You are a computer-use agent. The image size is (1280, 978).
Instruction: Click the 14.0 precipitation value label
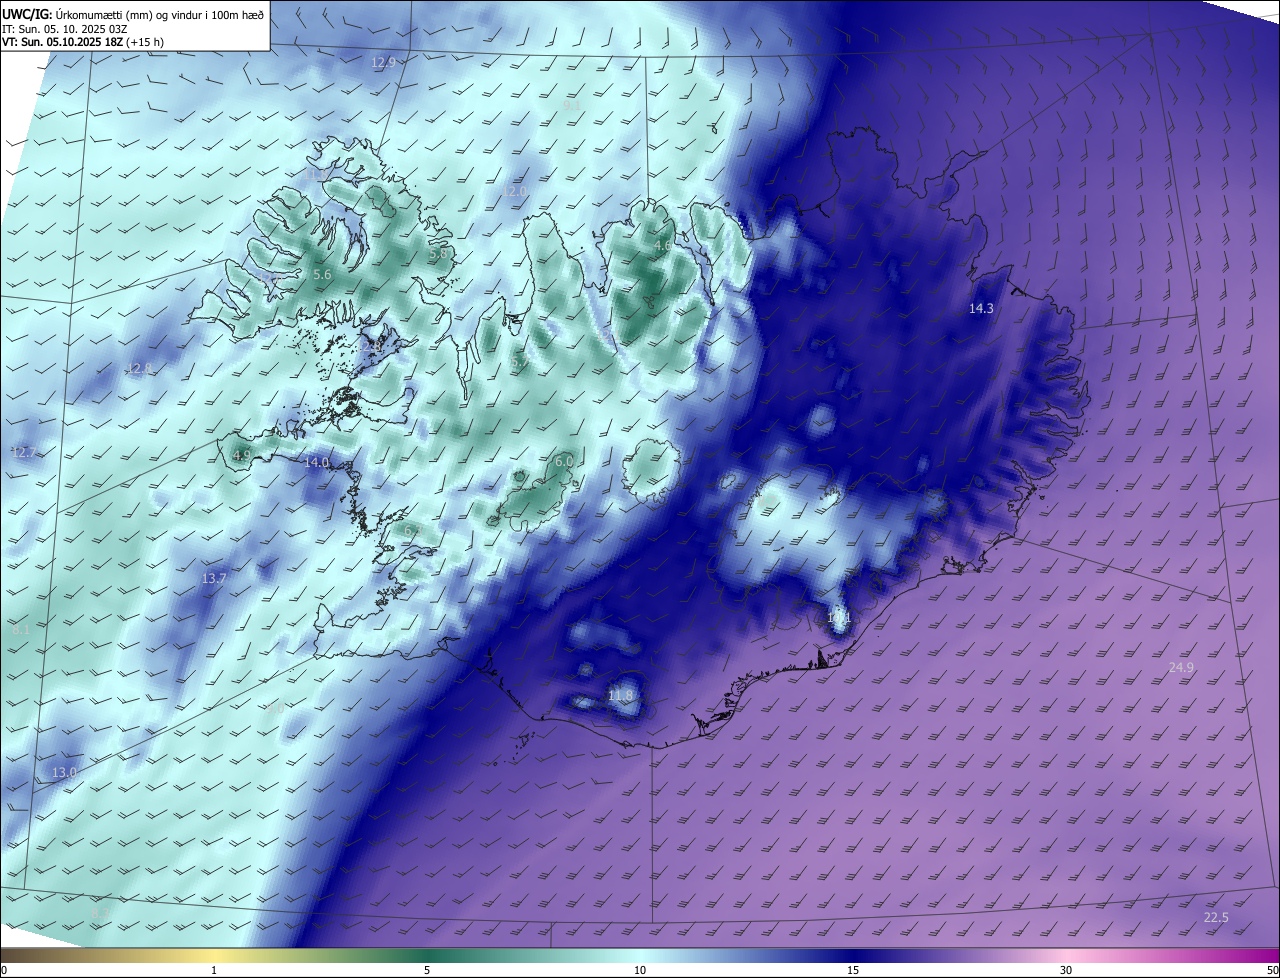point(316,463)
